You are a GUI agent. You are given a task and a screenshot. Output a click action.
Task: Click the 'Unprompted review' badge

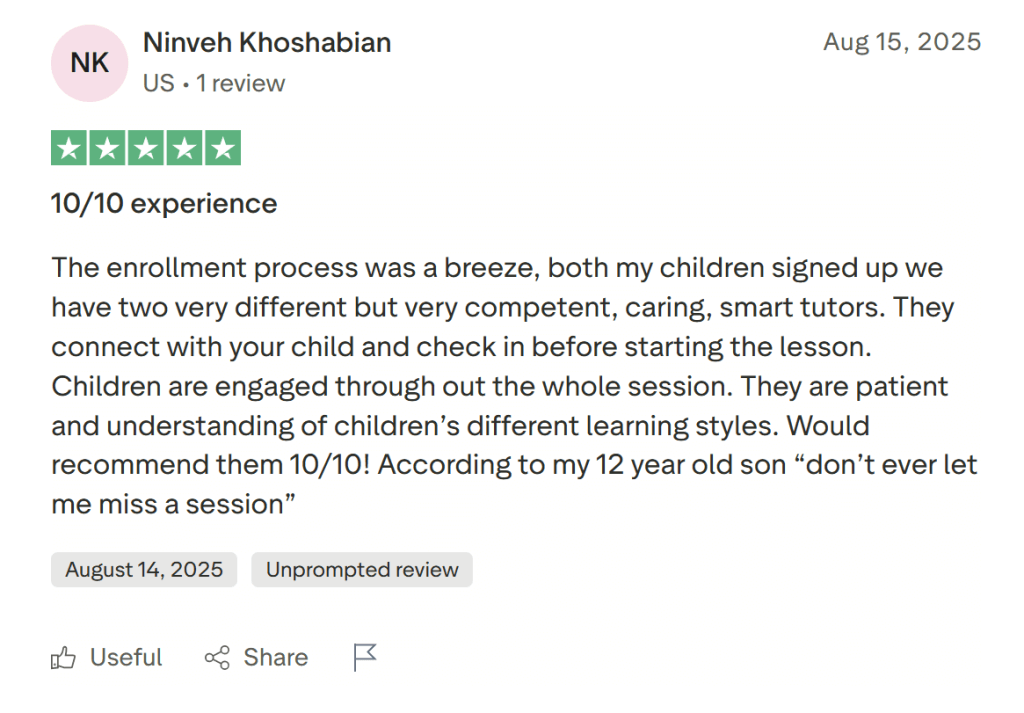point(362,569)
